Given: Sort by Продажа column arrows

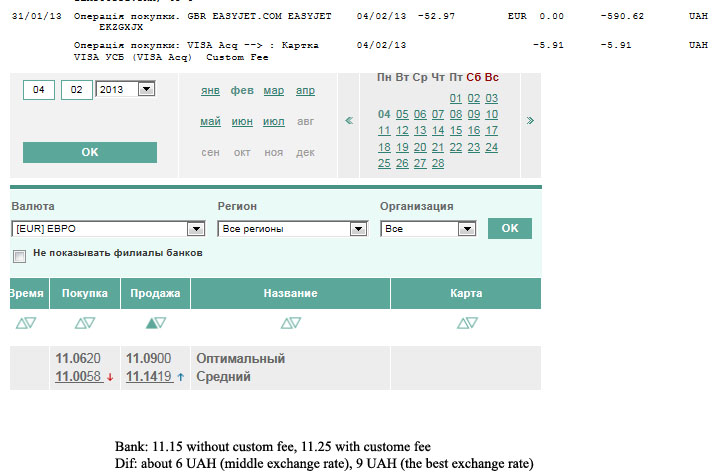Looking at the screenshot, I should pyautogui.click(x=155, y=323).
